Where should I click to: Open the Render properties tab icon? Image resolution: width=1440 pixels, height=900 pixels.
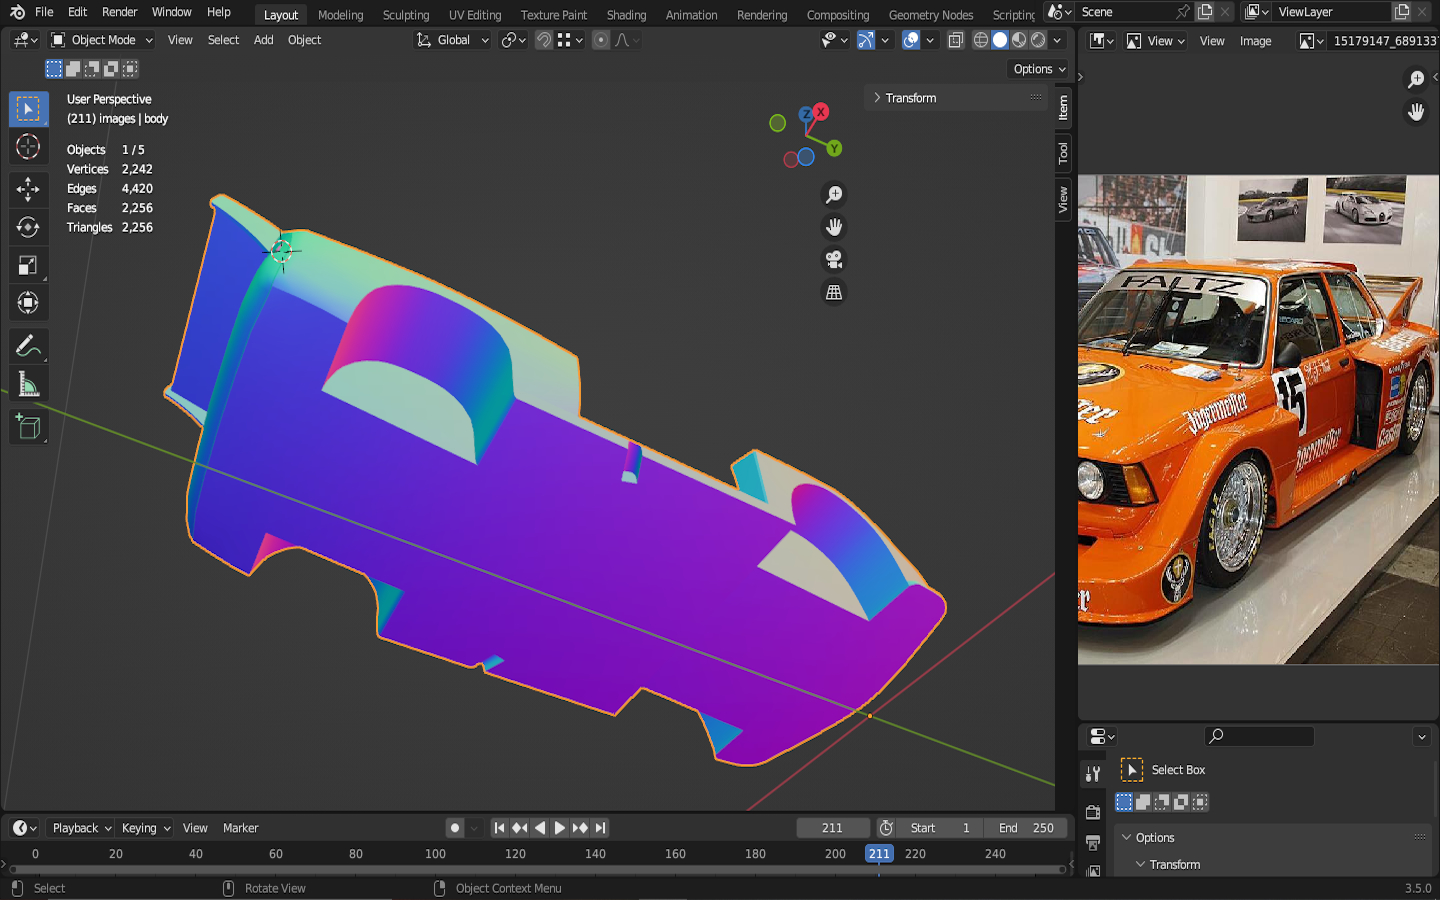tap(1093, 812)
